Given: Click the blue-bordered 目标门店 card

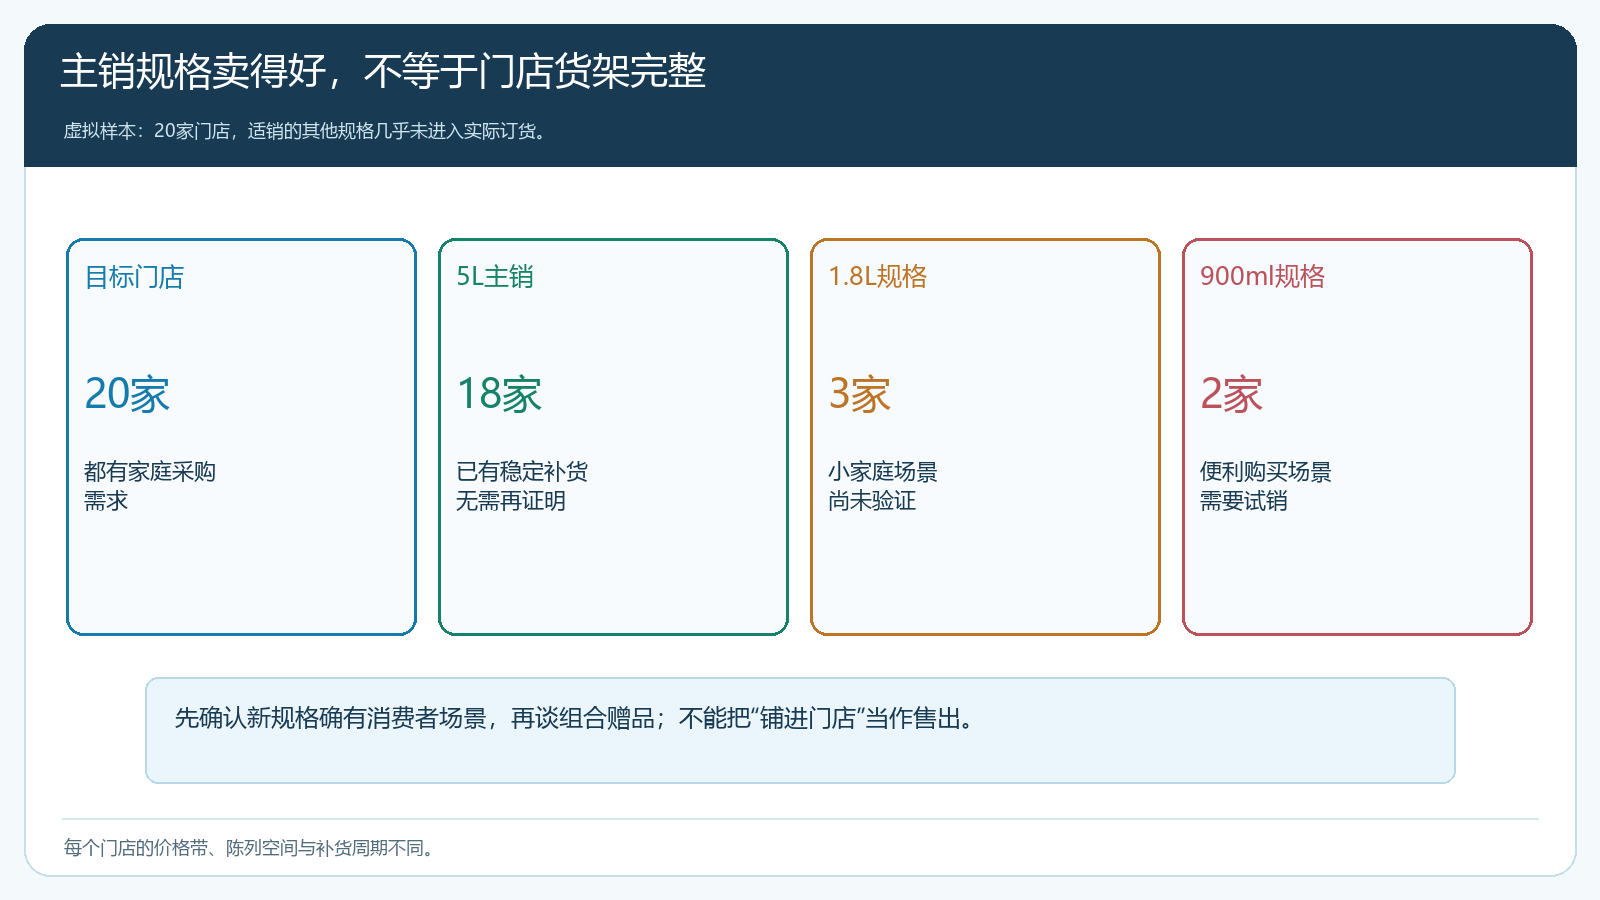Looking at the screenshot, I should click(241, 437).
